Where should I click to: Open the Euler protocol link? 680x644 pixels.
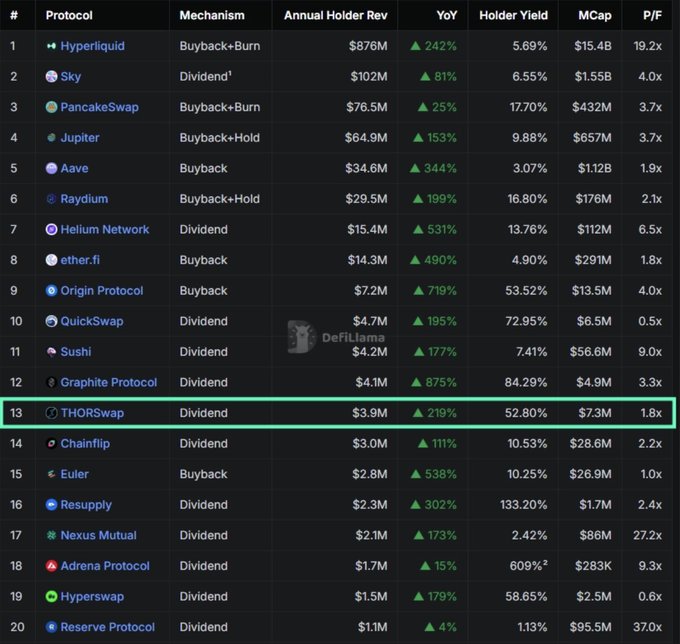74,474
